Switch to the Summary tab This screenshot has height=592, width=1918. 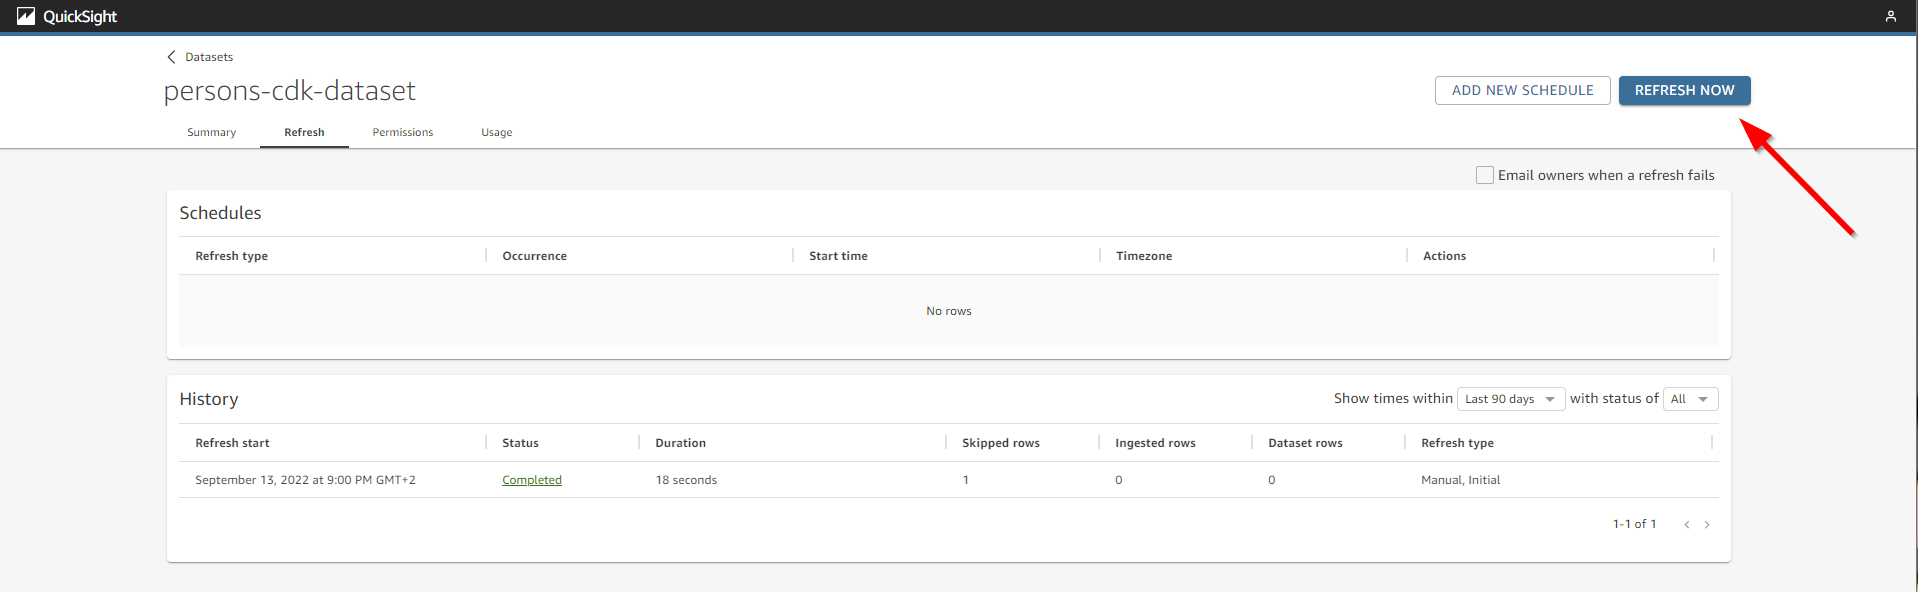(x=211, y=132)
